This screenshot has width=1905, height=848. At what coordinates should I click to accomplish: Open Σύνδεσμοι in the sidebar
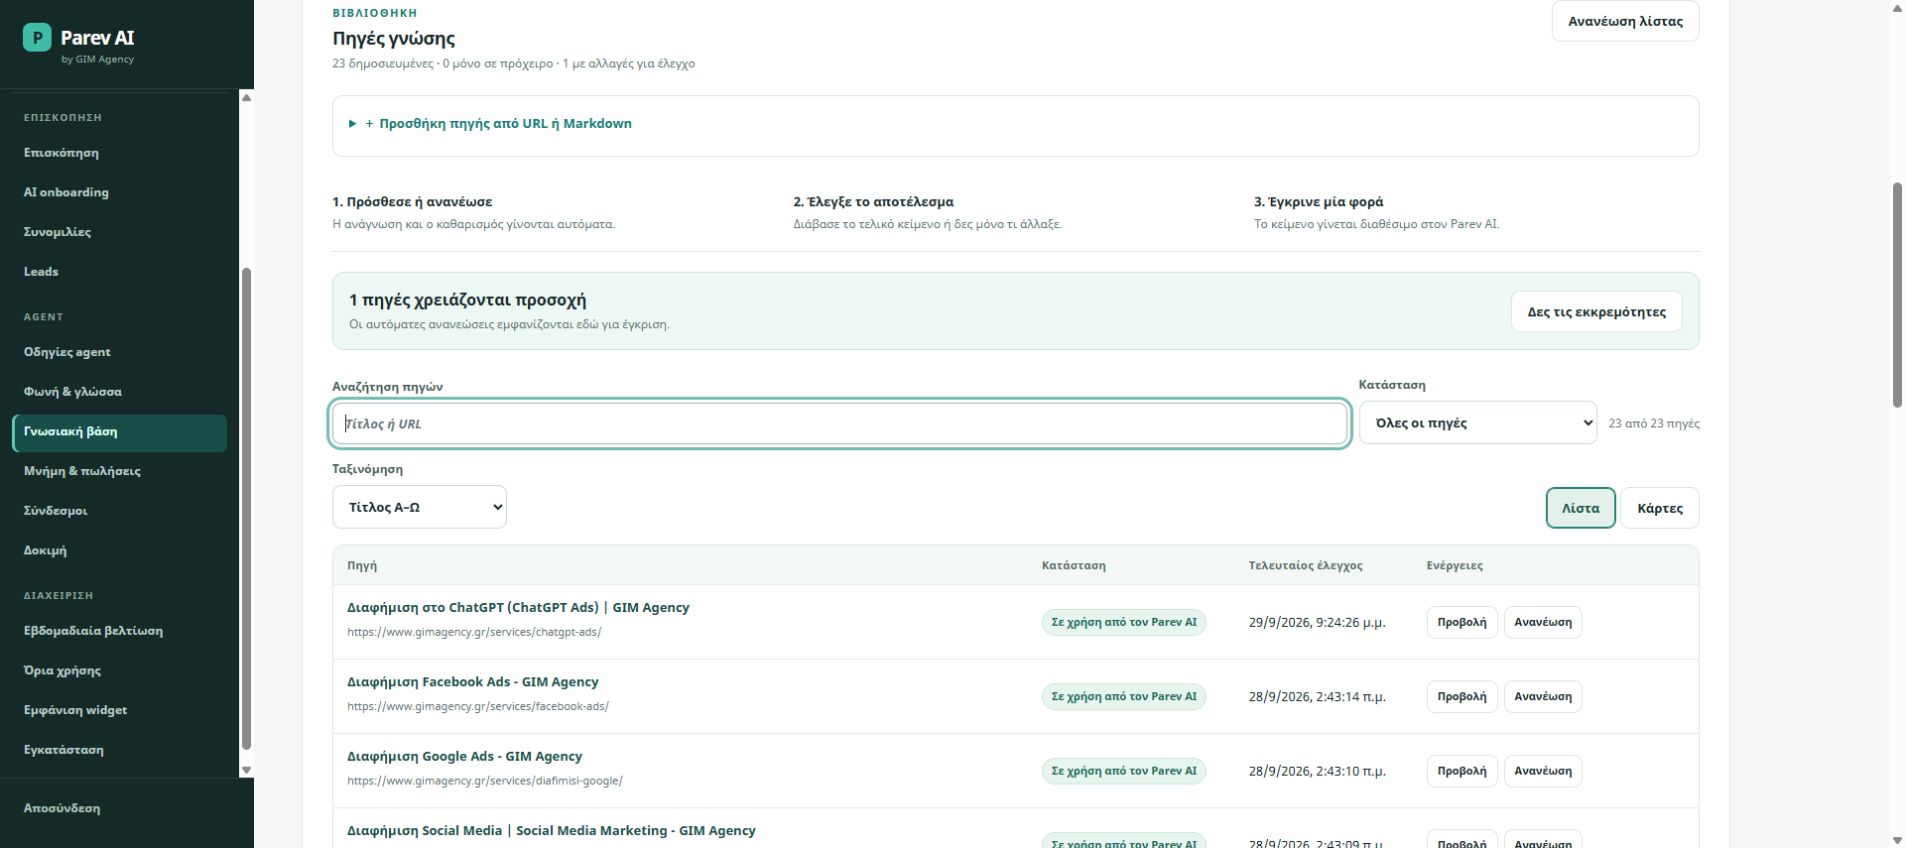pos(56,511)
